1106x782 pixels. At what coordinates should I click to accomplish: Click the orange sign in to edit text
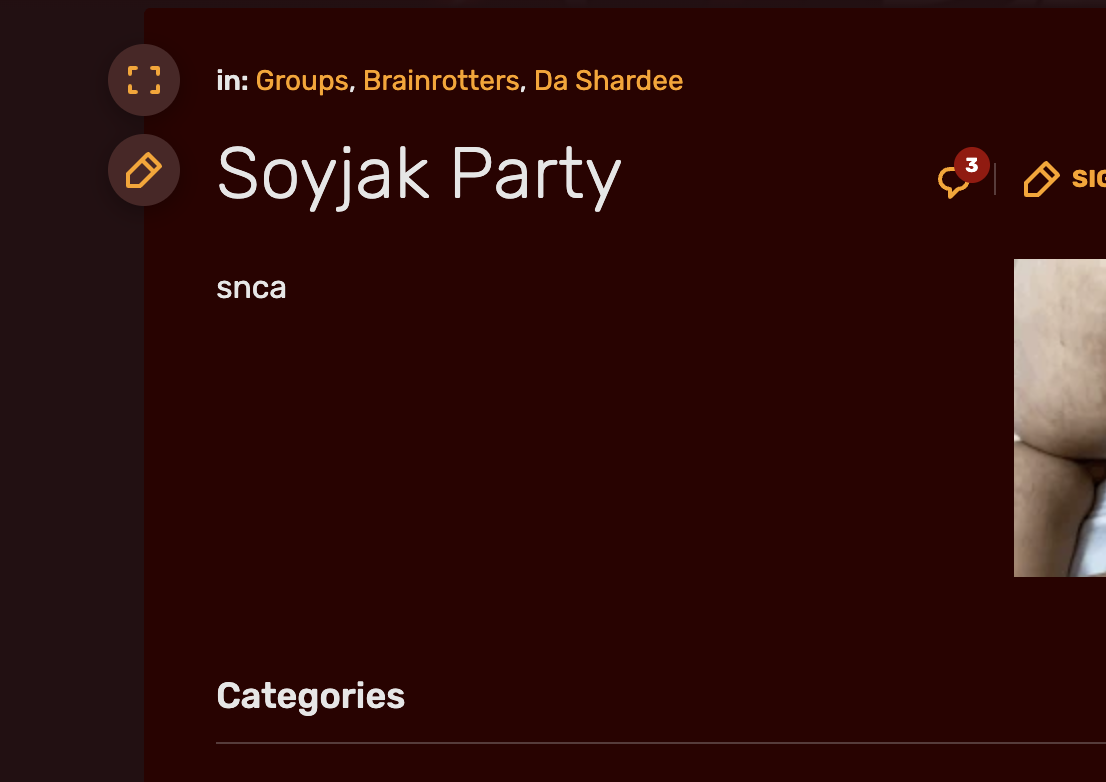1088,179
